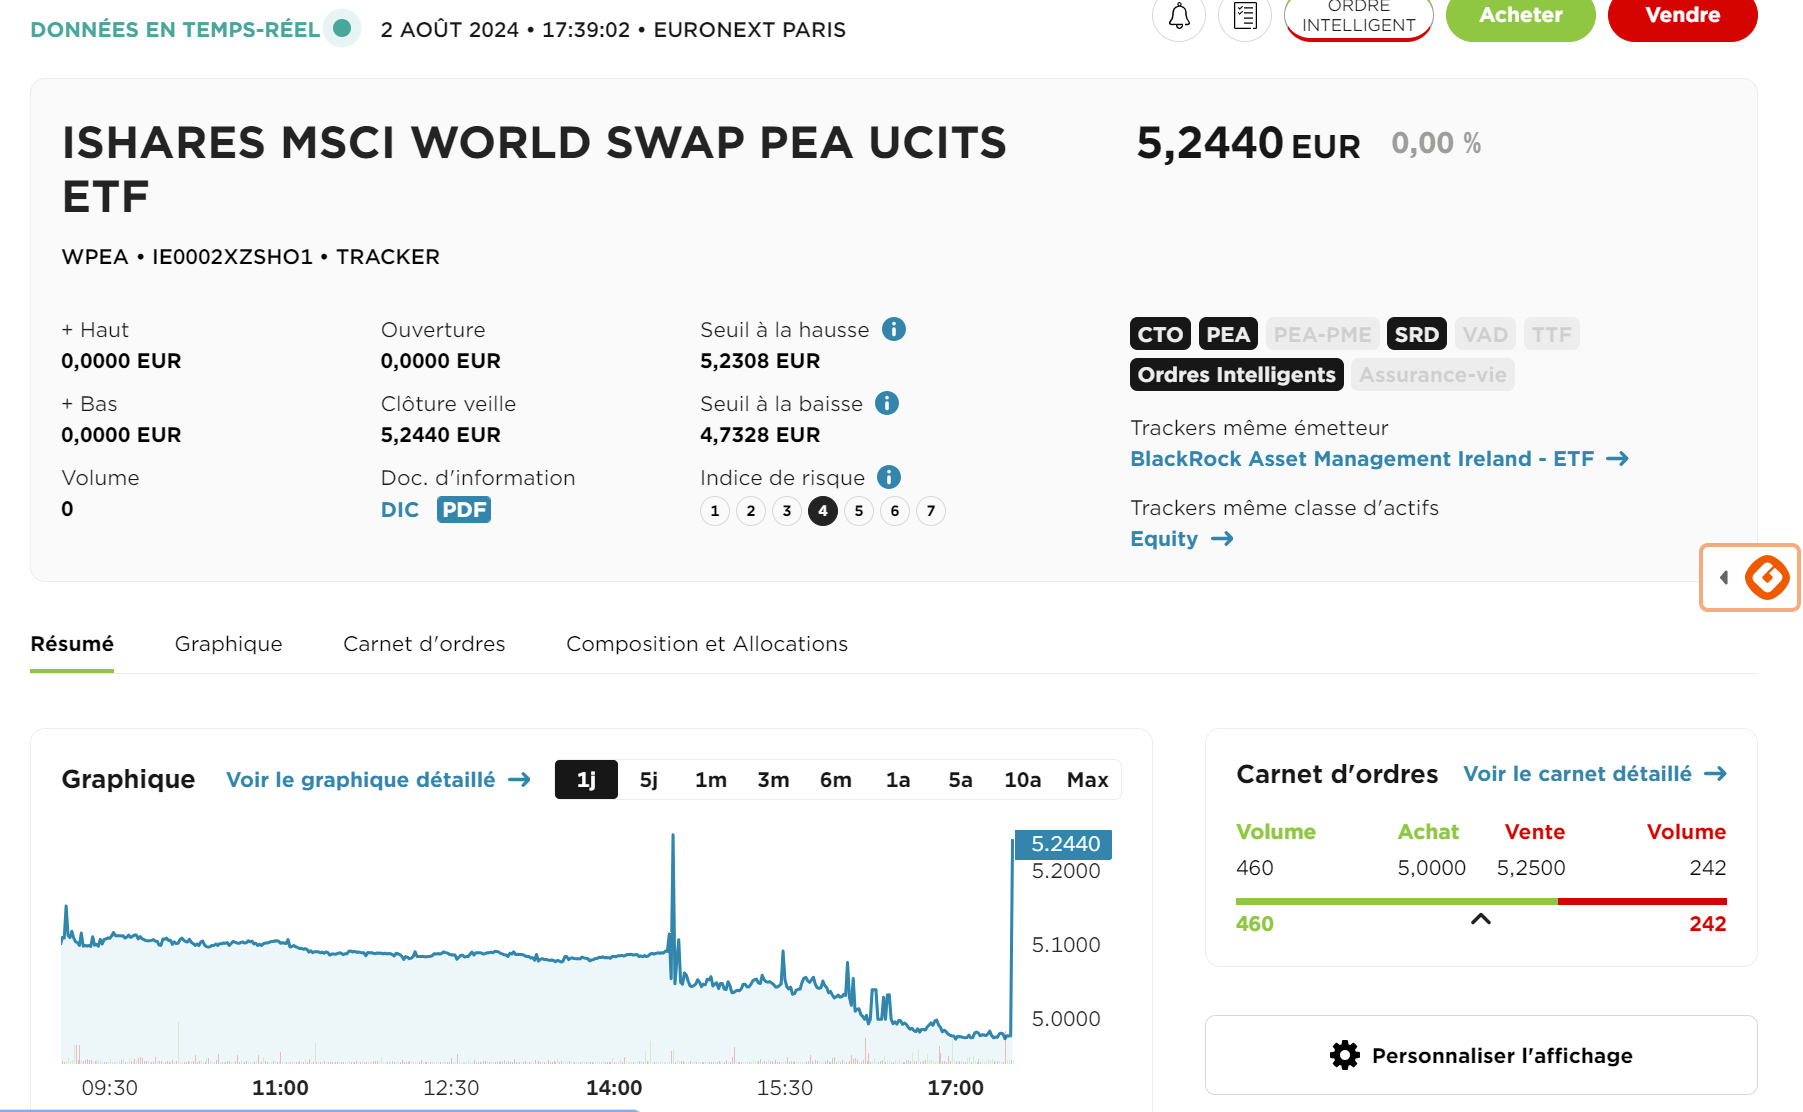Click the 5,2500 Vente price

tap(1531, 868)
